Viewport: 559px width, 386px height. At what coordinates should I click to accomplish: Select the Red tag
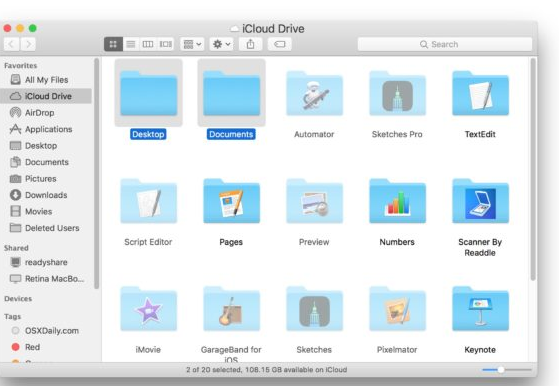[x=46, y=347]
